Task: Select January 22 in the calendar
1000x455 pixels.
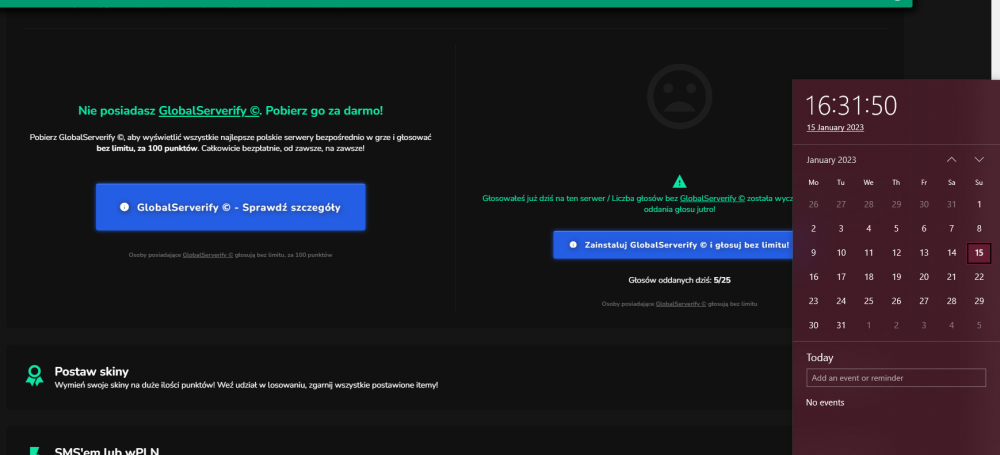Action: click(x=979, y=277)
